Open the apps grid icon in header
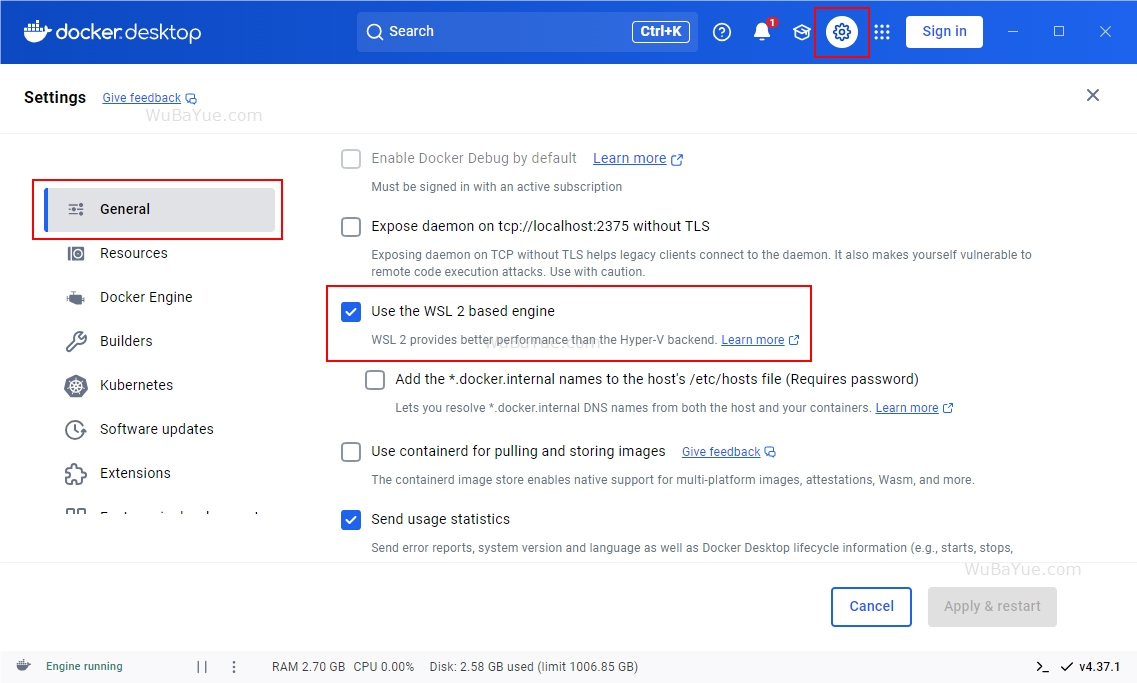The height and width of the screenshot is (683, 1137). point(882,32)
